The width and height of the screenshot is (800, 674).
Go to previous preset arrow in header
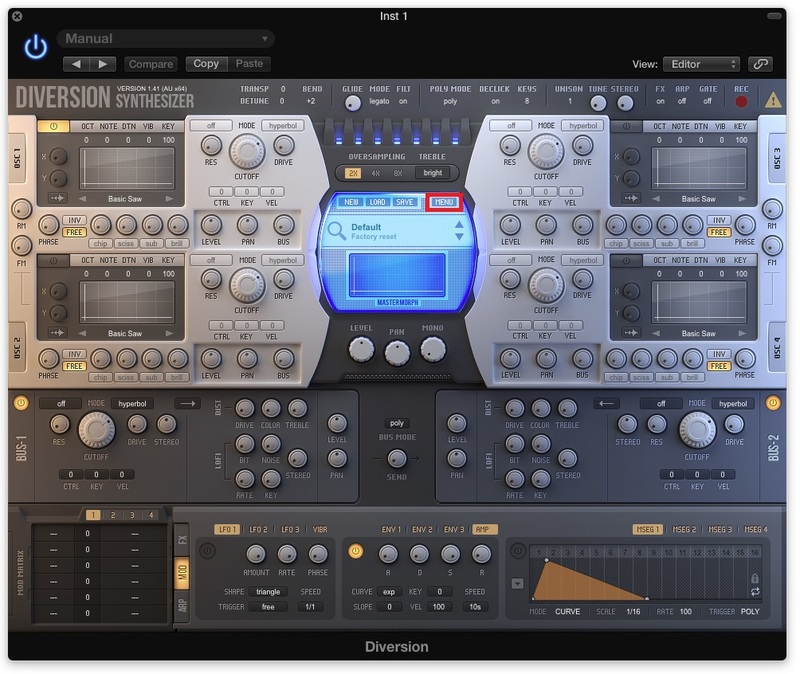pos(76,64)
